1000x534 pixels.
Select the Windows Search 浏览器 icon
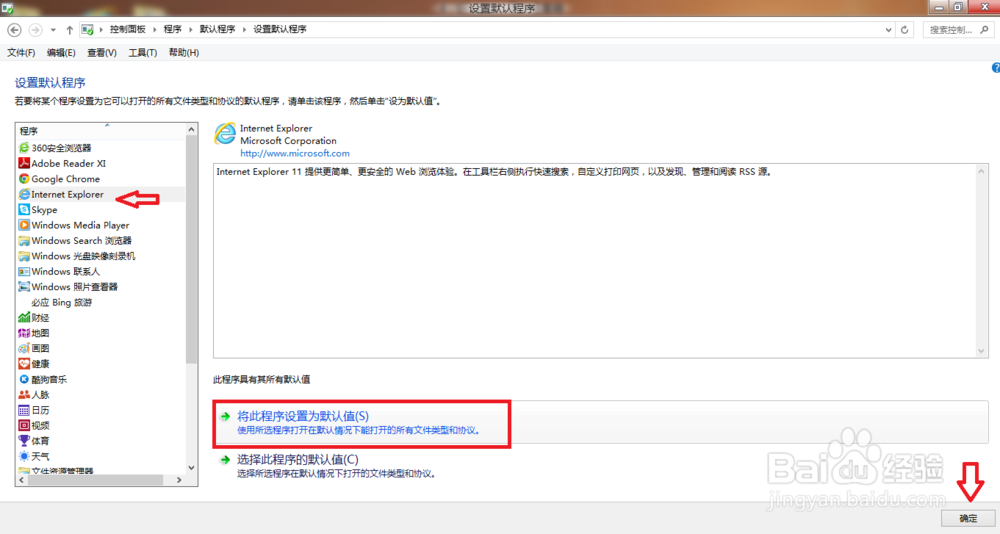point(24,241)
